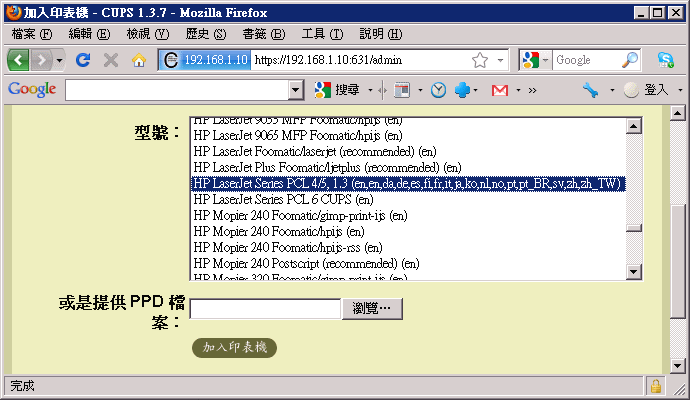
Task: Click the Google Toolbar 搜尋 icon
Action: [323, 90]
